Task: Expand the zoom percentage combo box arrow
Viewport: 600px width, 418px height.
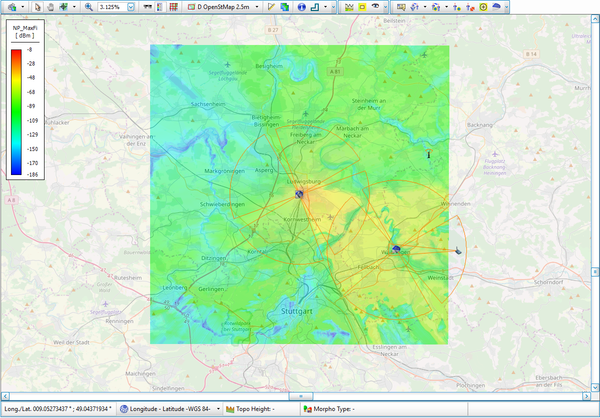Action: coord(131,7)
